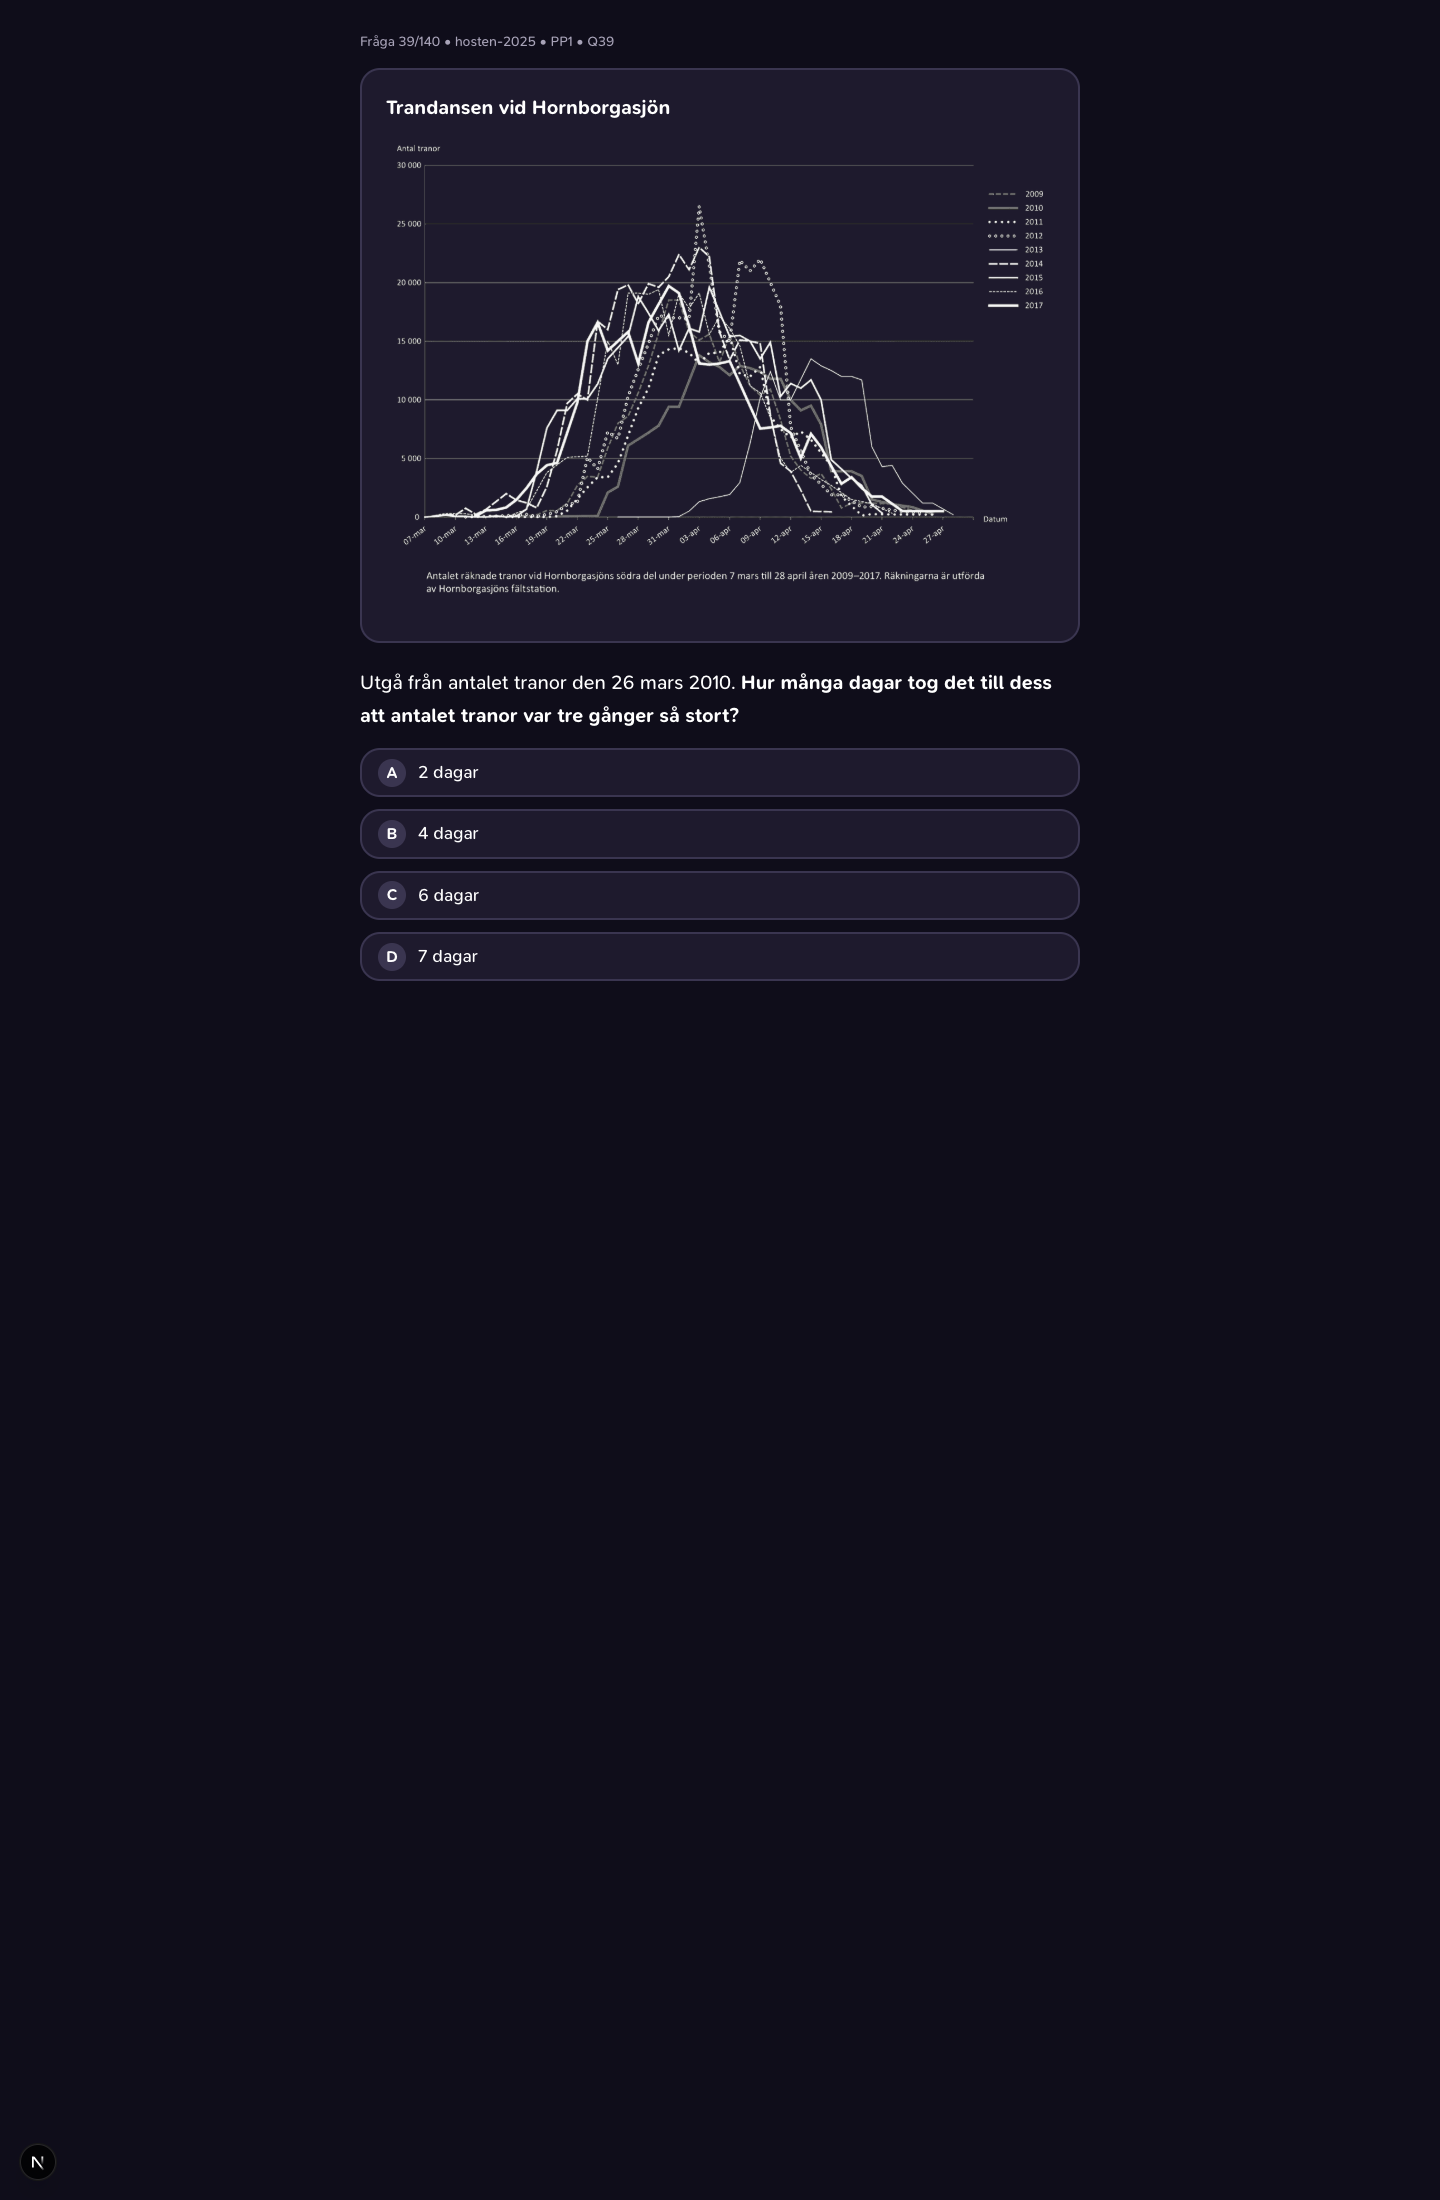Click the Trandansen vid Hornborgasjön chart title

tap(528, 108)
